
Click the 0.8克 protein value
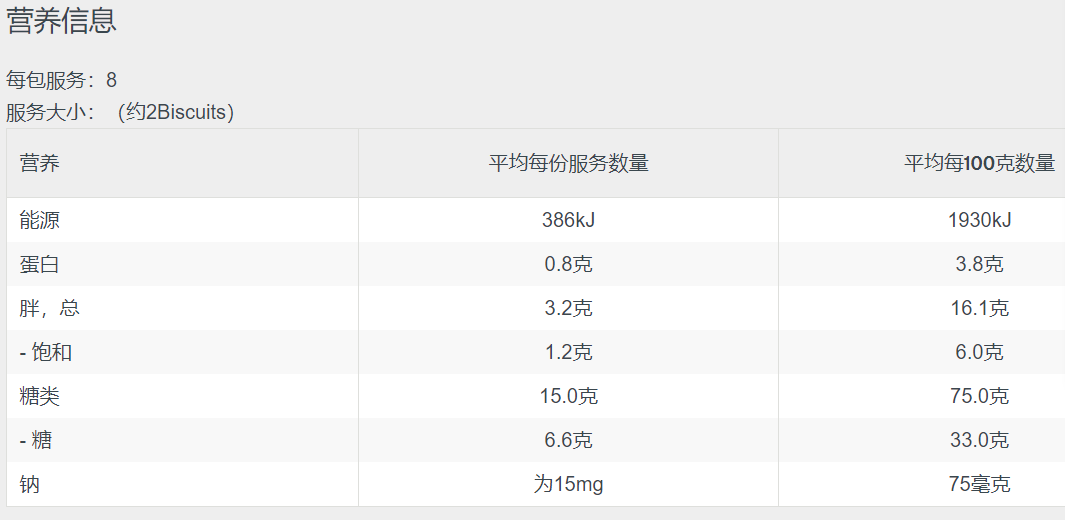568,264
